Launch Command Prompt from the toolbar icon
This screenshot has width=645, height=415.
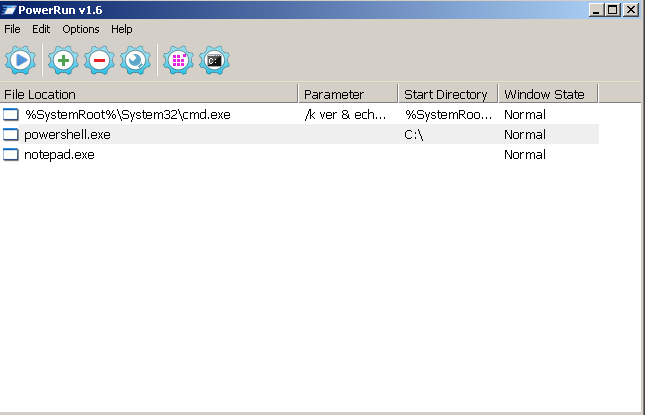(215, 61)
